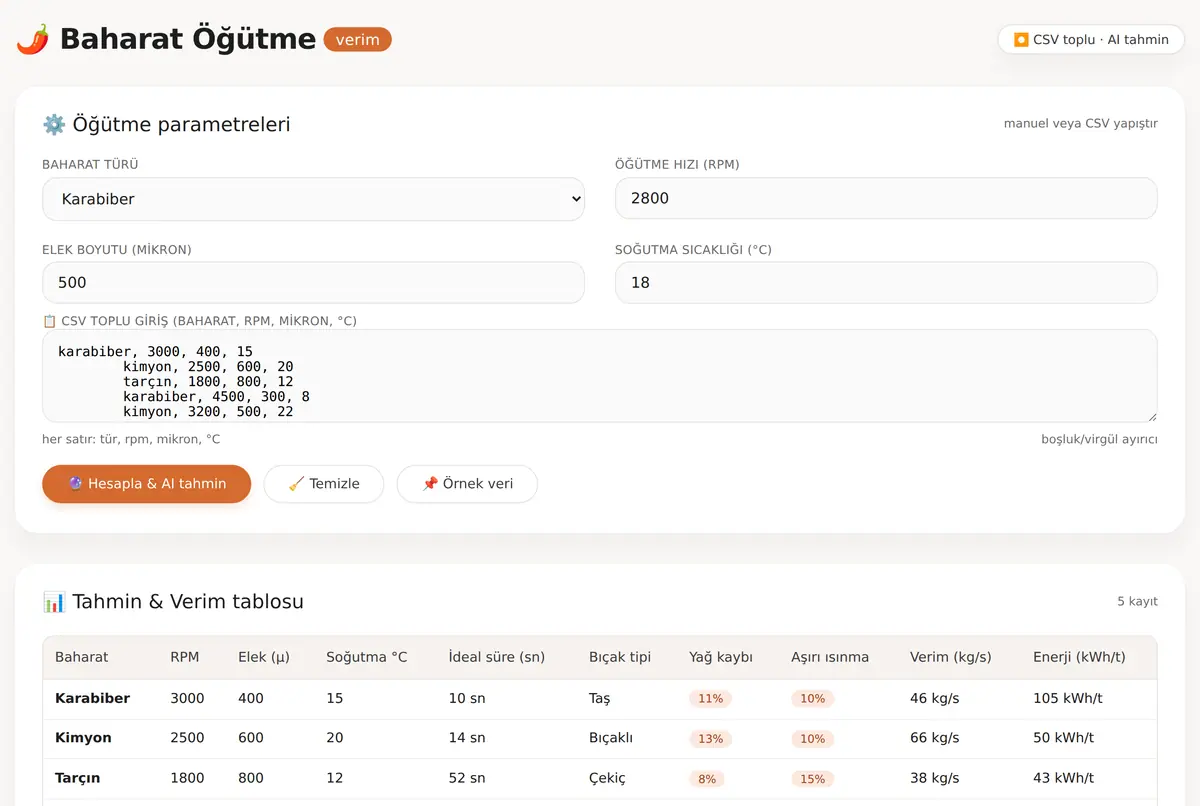Click the "manuel veya CSV yapıştır" hint

click(1081, 124)
